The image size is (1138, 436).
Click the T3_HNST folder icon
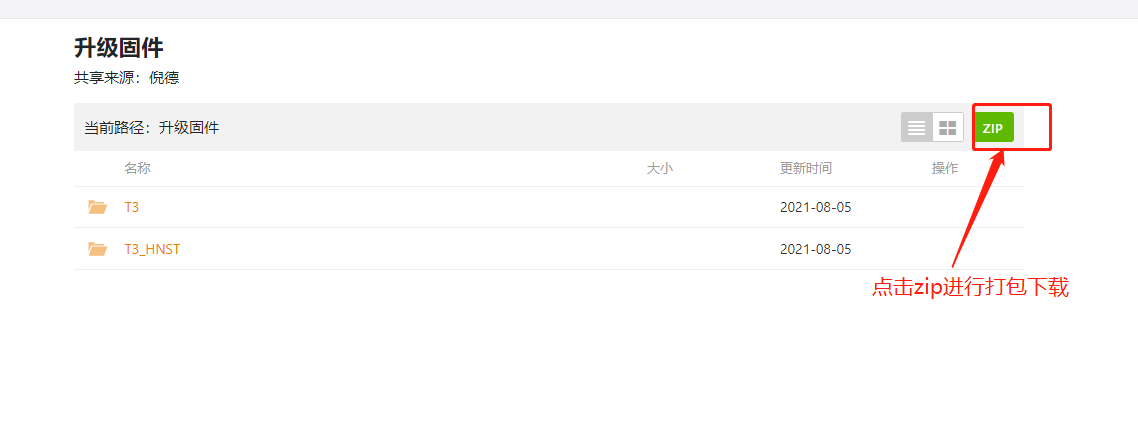tap(97, 249)
